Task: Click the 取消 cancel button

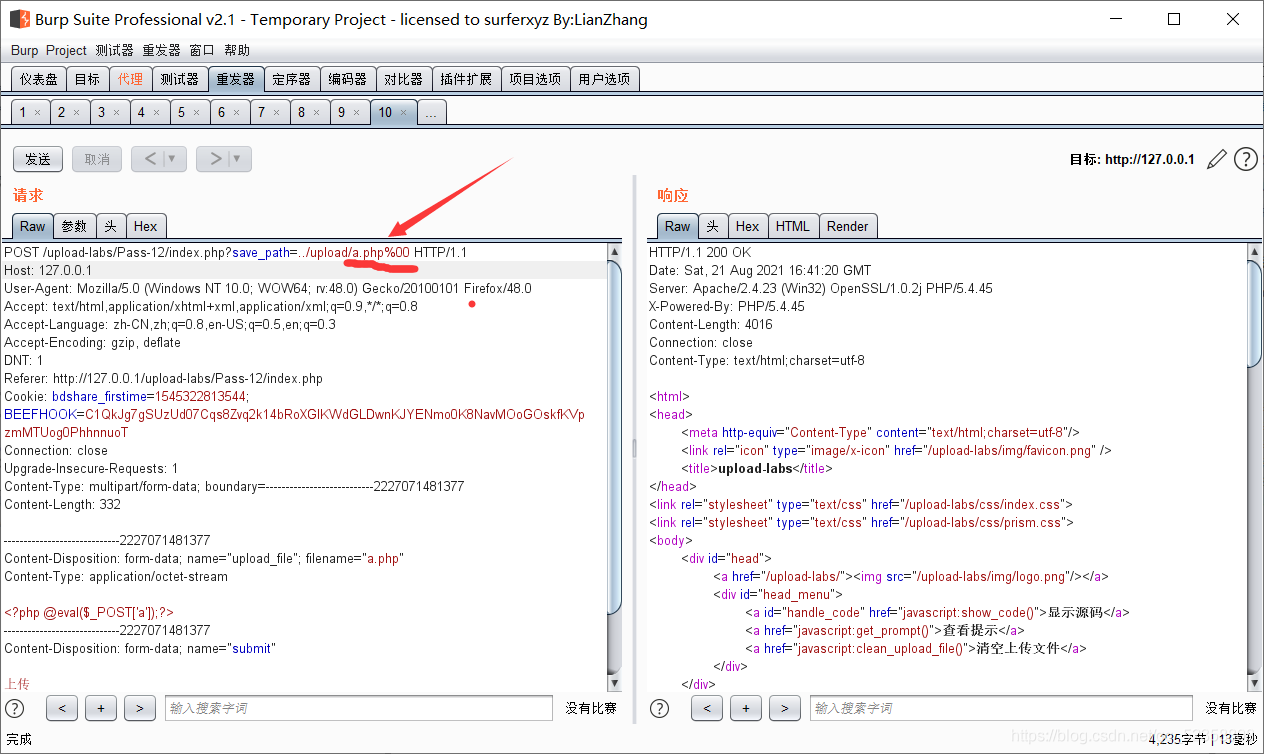Action: pyautogui.click(x=97, y=159)
